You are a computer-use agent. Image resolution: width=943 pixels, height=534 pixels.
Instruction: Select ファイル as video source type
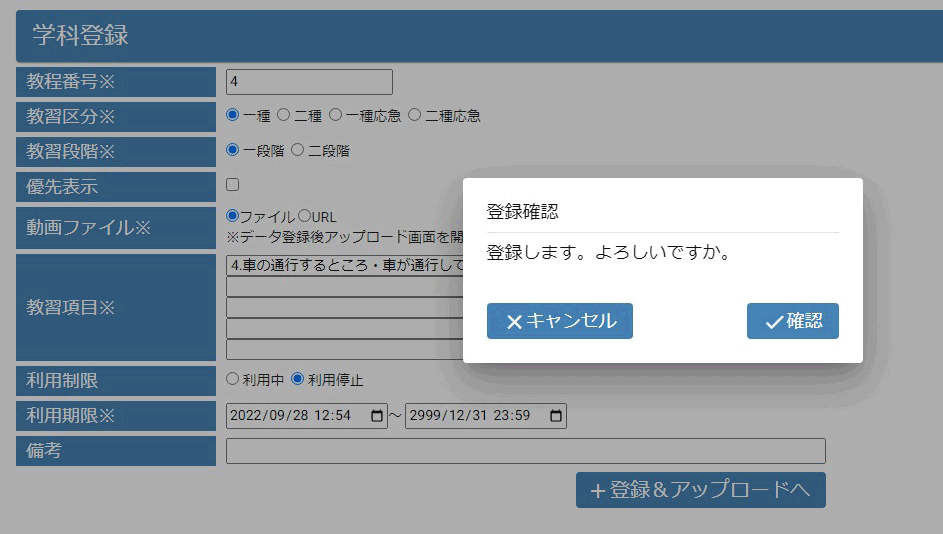pos(233,216)
